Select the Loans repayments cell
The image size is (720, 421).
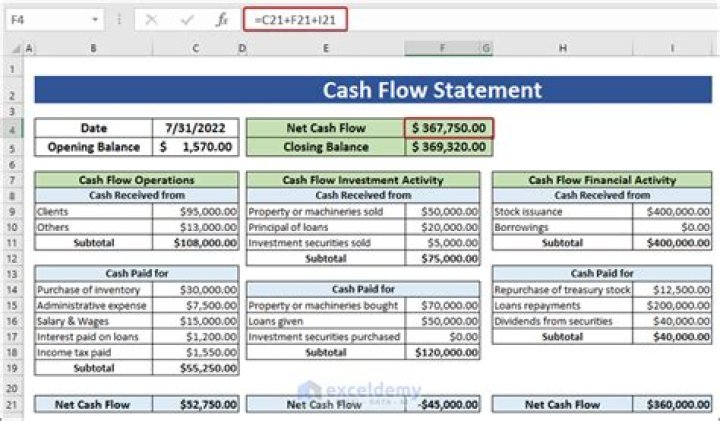(562, 305)
